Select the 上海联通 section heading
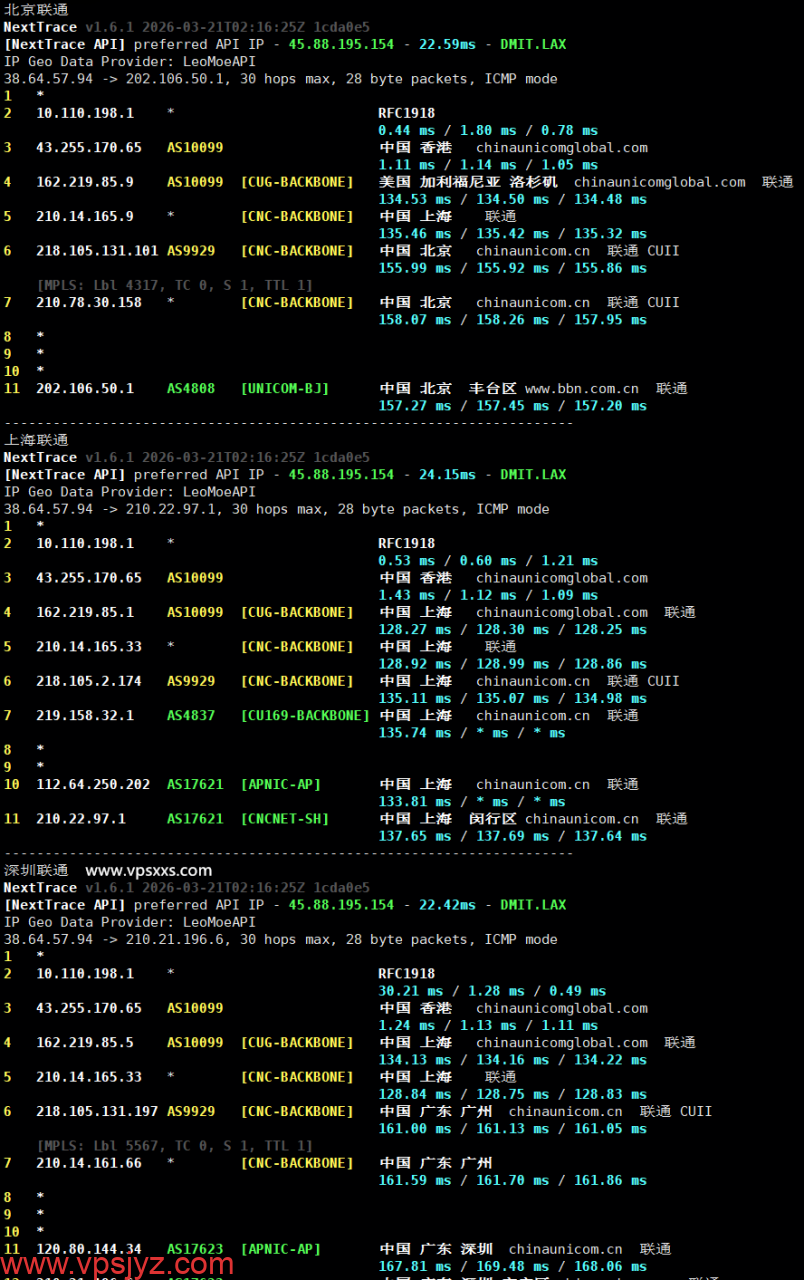Screen dimensions: 804x1280 coord(36,439)
